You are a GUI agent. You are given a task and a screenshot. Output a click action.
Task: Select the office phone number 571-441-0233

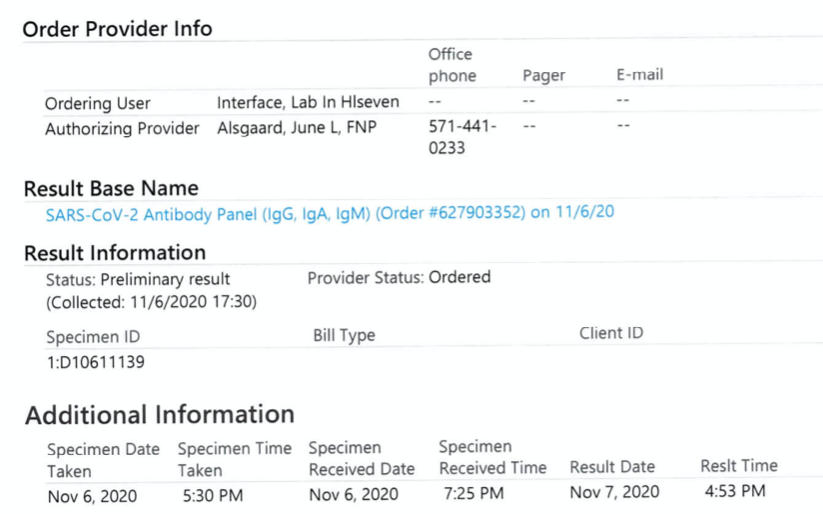point(462,137)
